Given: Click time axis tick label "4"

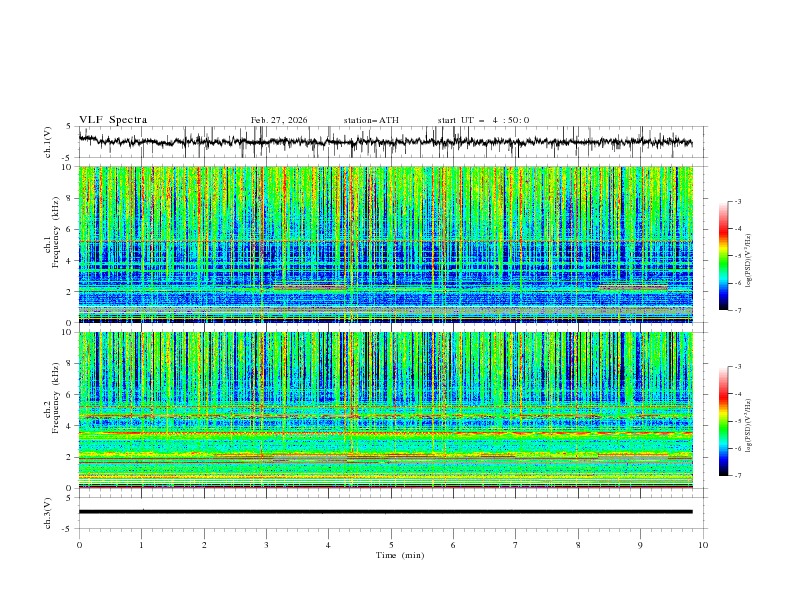Looking at the screenshot, I should point(328,545).
